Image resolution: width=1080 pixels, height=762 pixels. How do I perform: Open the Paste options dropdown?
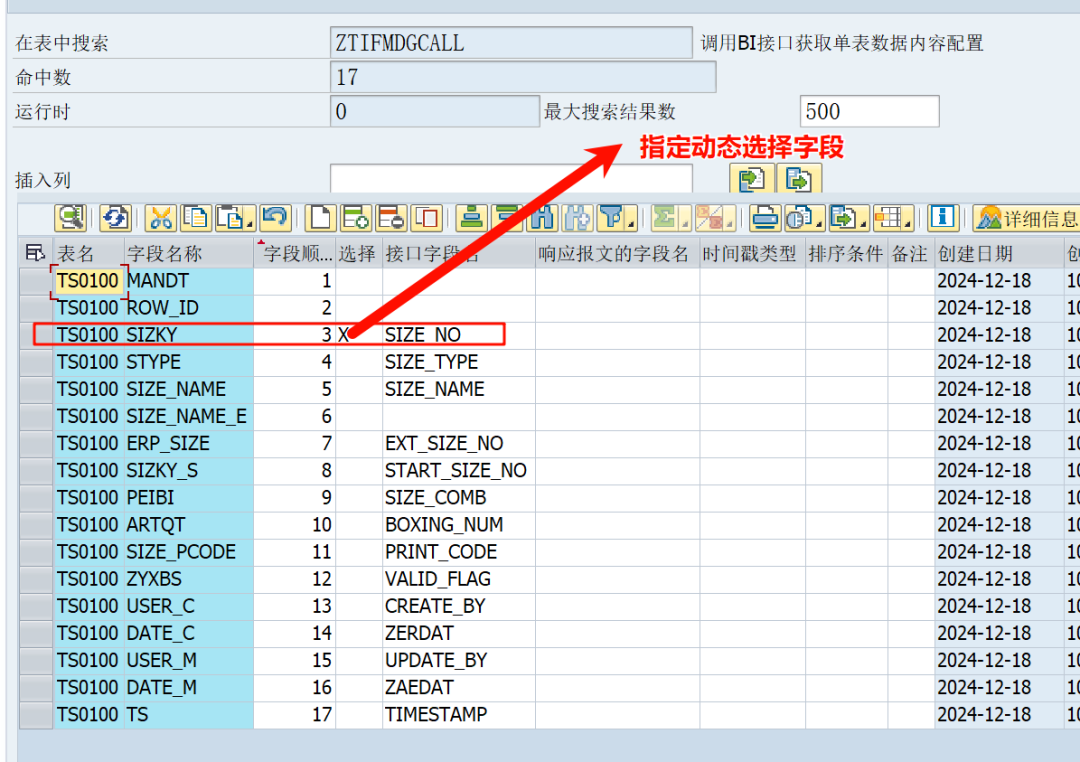click(x=235, y=218)
